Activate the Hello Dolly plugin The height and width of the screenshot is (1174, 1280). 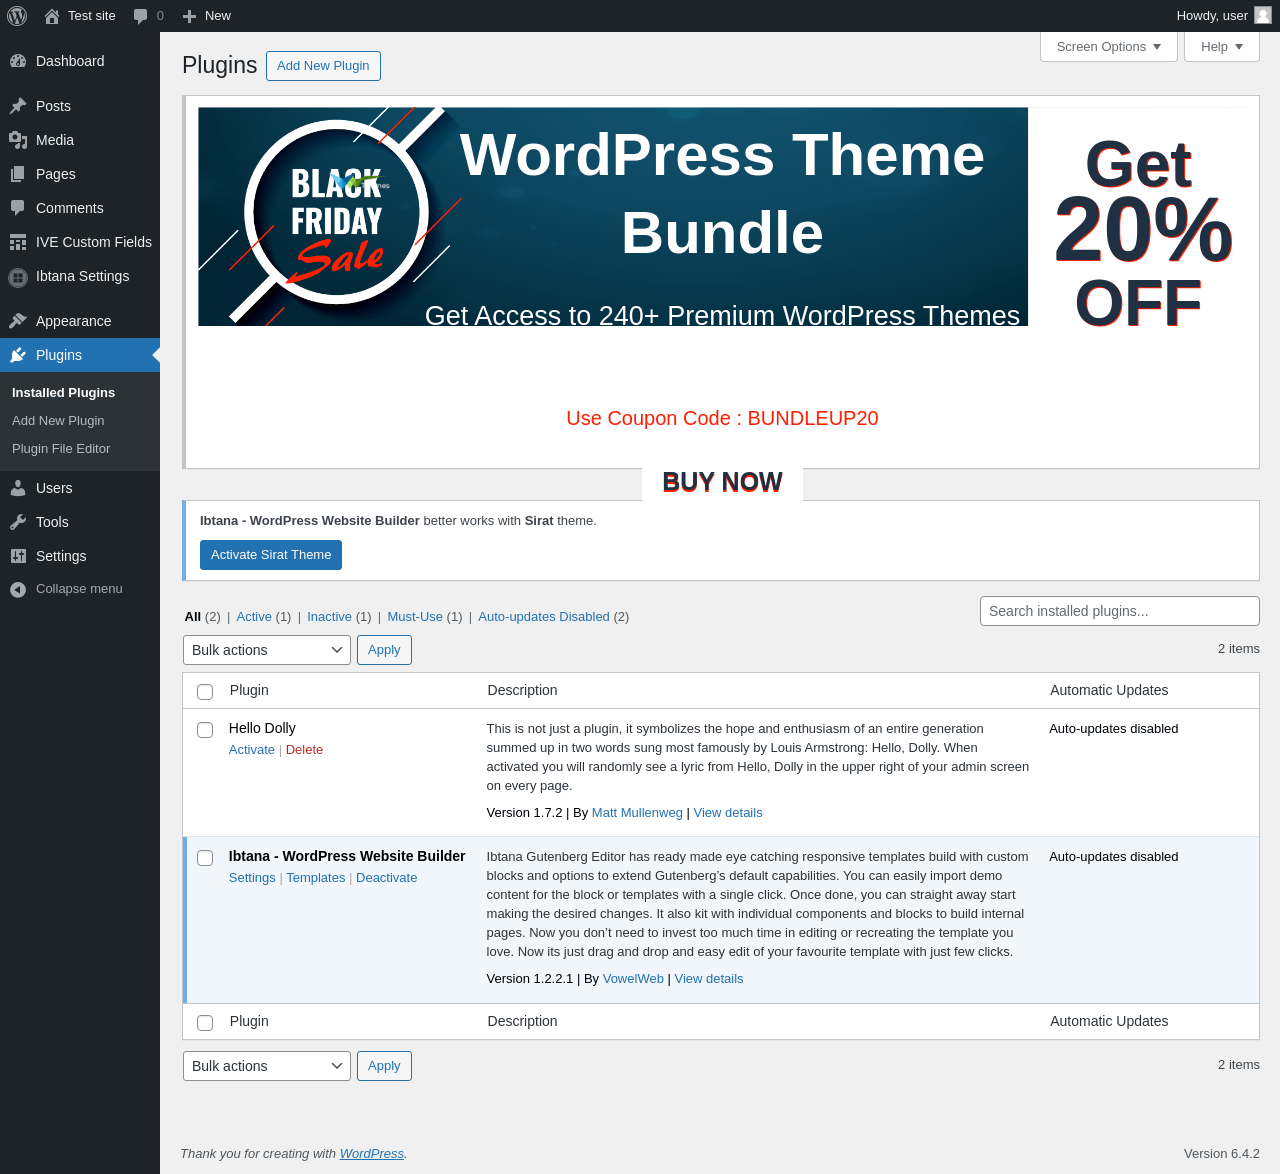(252, 750)
